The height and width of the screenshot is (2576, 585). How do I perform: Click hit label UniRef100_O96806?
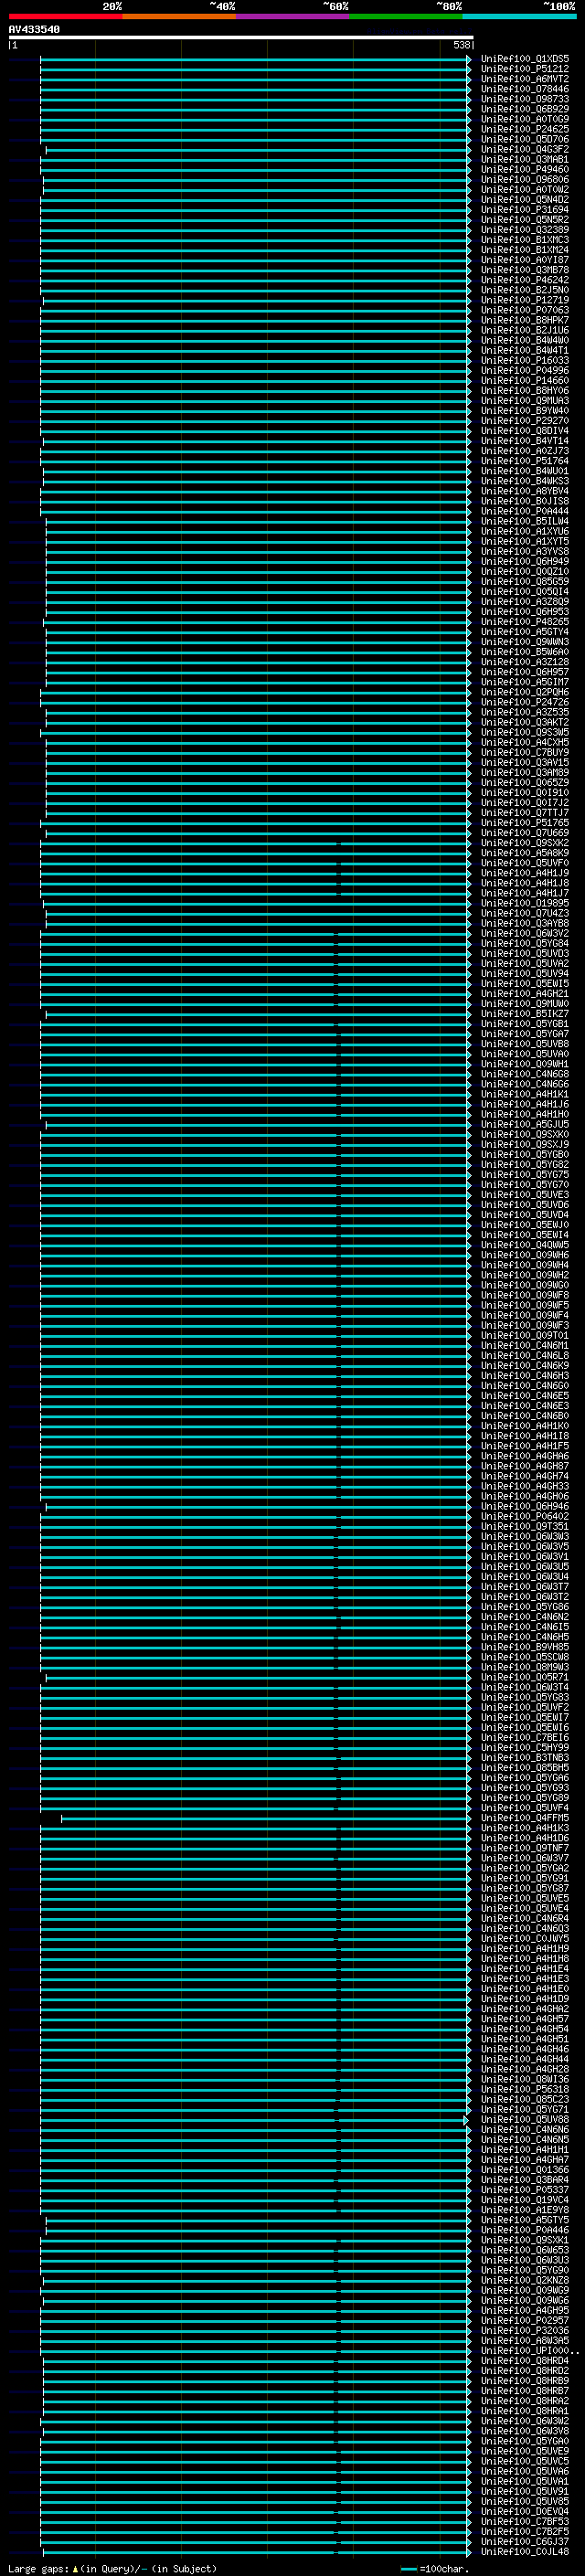coord(525,179)
